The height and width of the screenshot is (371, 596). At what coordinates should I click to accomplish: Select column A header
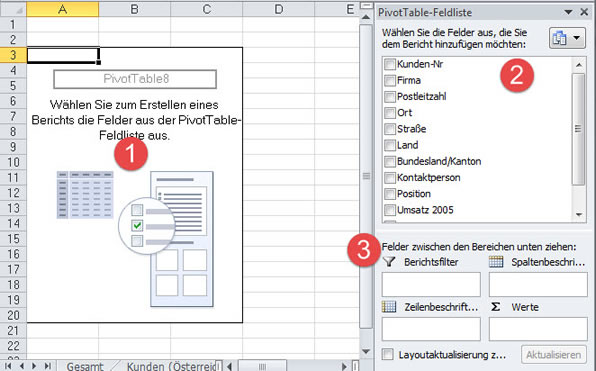tap(63, 9)
